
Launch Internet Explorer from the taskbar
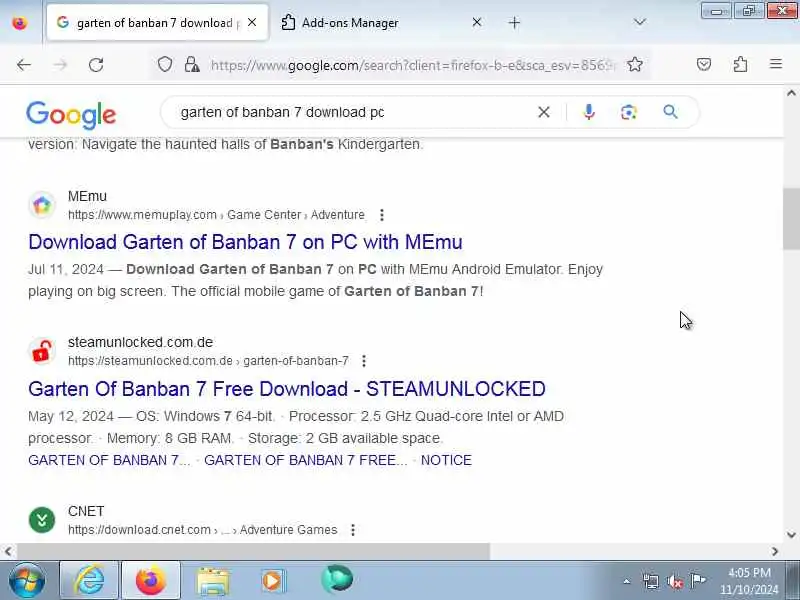coord(89,580)
